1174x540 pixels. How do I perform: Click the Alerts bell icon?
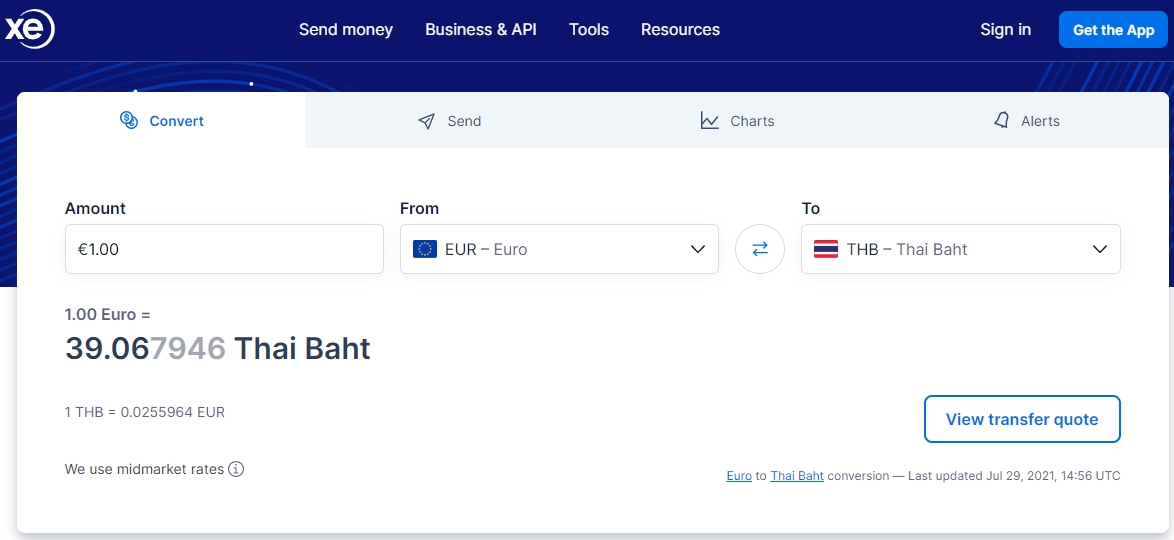tap(1002, 121)
